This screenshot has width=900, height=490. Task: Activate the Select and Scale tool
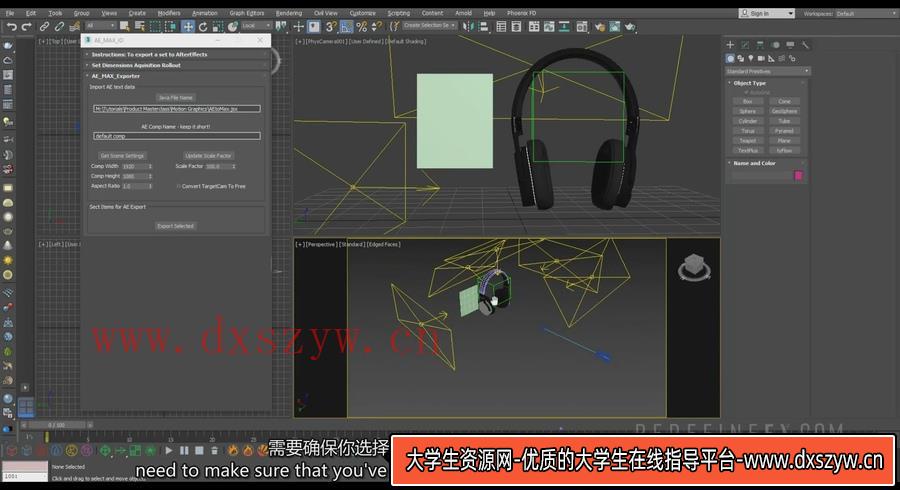(x=218, y=26)
